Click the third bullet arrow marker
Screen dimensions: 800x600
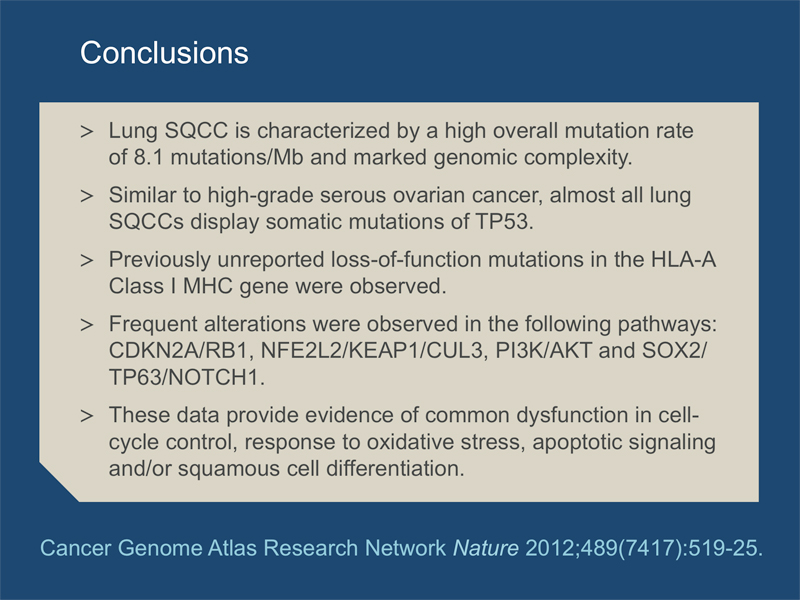pos(87,261)
